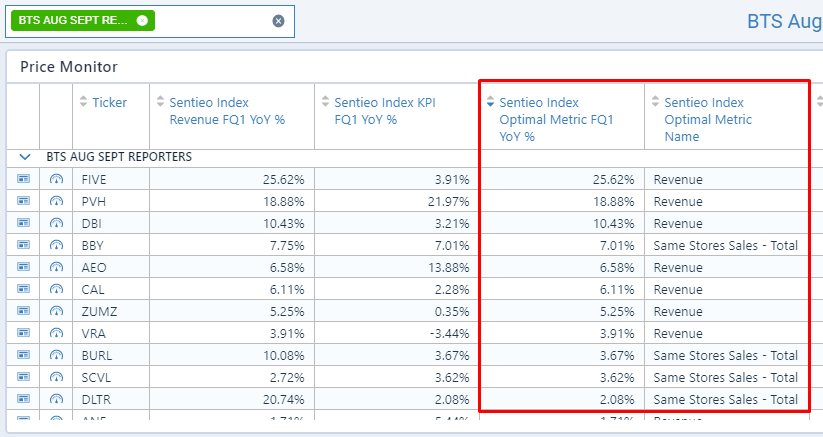Clear the watchlist search field

[x=278, y=21]
